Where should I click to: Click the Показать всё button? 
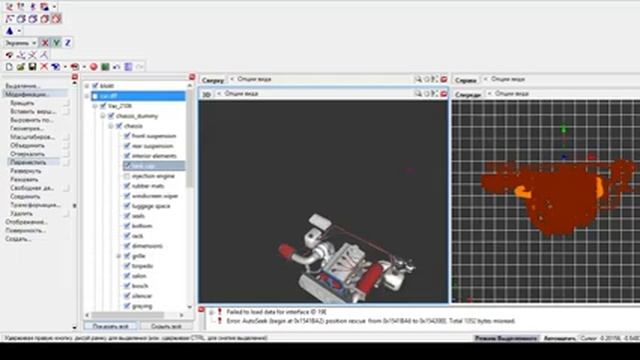click(x=111, y=327)
